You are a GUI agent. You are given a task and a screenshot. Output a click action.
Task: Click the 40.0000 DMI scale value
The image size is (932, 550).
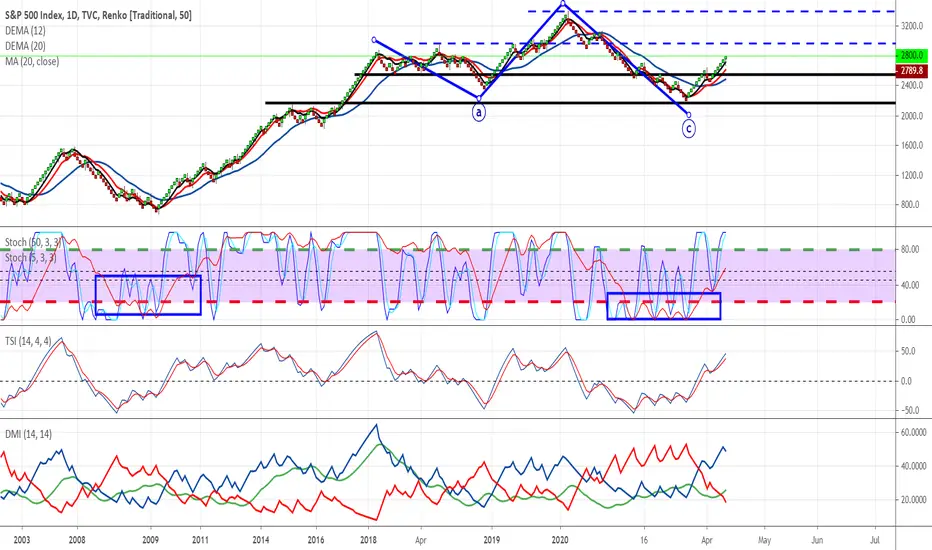tap(913, 466)
